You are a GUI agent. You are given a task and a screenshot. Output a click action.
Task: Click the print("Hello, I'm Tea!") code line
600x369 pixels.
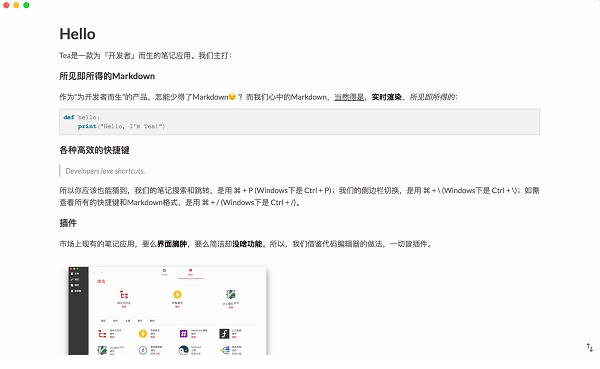tap(121, 126)
